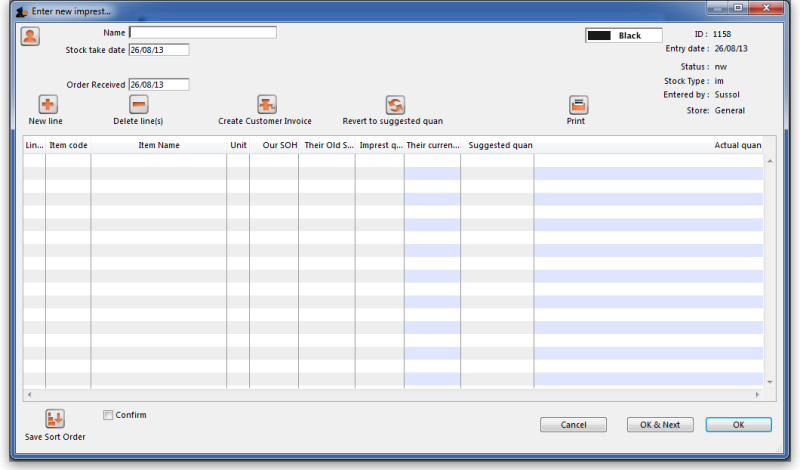Sort by the Item Name column header
This screenshot has width=800, height=470.
158,145
